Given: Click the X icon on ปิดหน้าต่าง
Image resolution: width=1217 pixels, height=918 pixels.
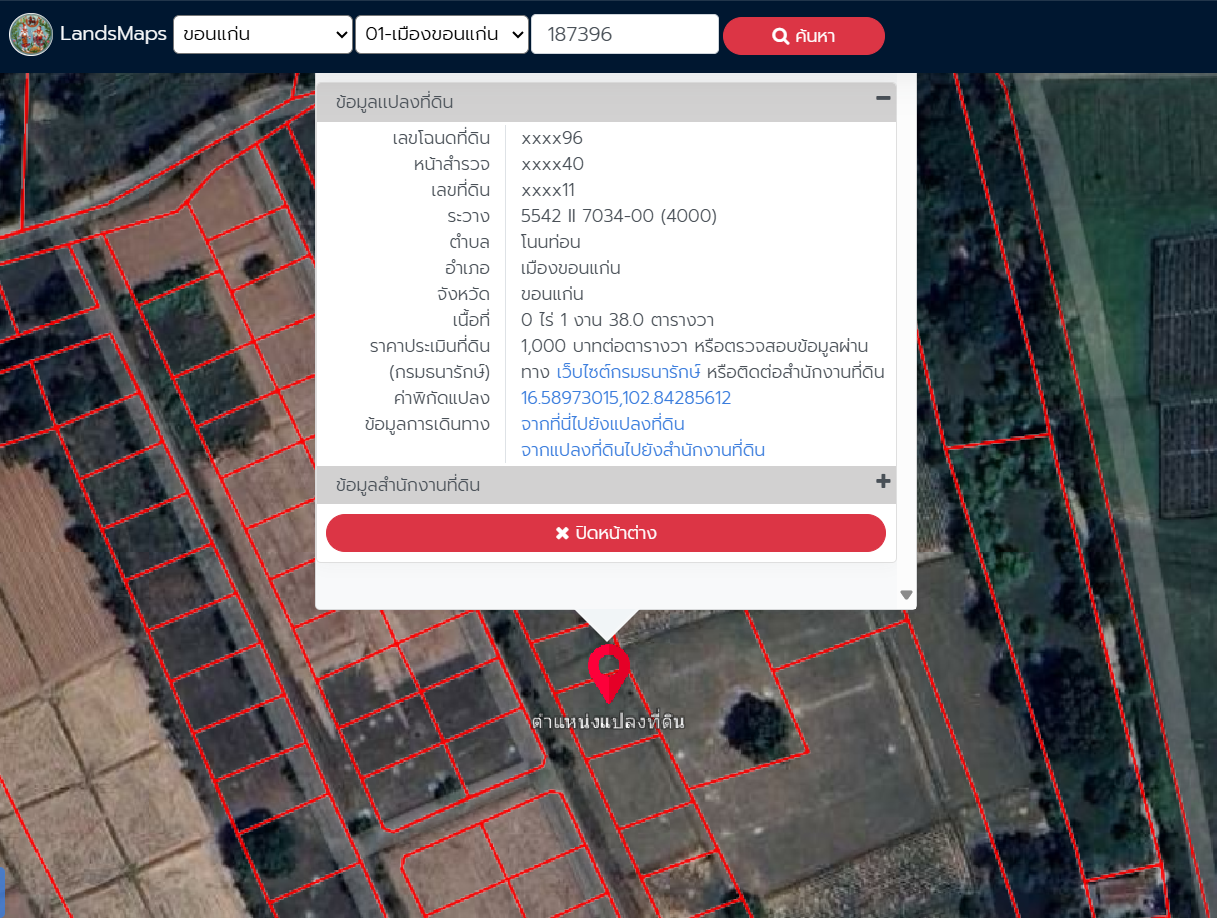Looking at the screenshot, I should tap(562, 533).
